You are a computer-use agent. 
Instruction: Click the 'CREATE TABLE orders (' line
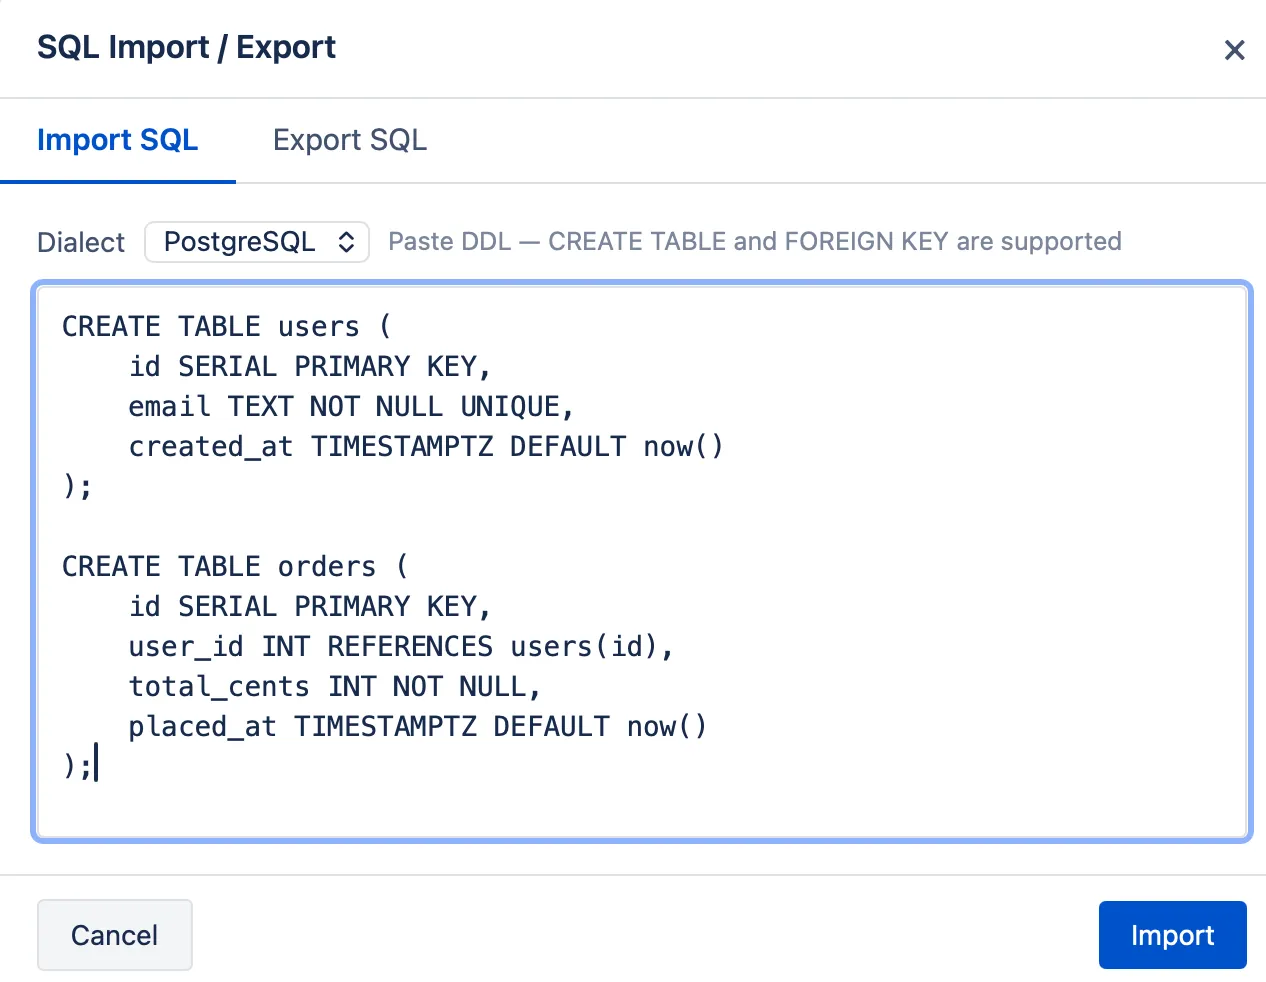pyautogui.click(x=235, y=566)
